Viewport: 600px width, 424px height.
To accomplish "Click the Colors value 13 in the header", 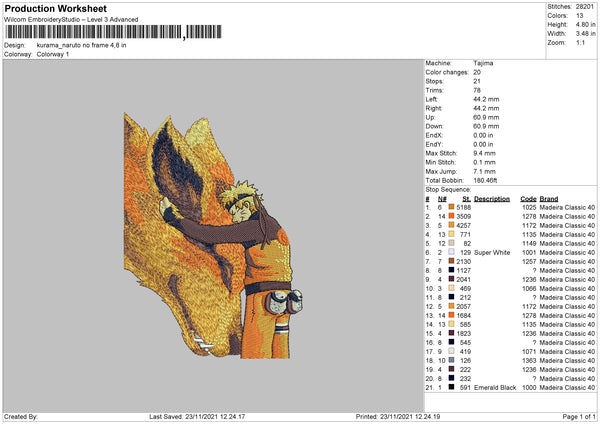I will (579, 16).
